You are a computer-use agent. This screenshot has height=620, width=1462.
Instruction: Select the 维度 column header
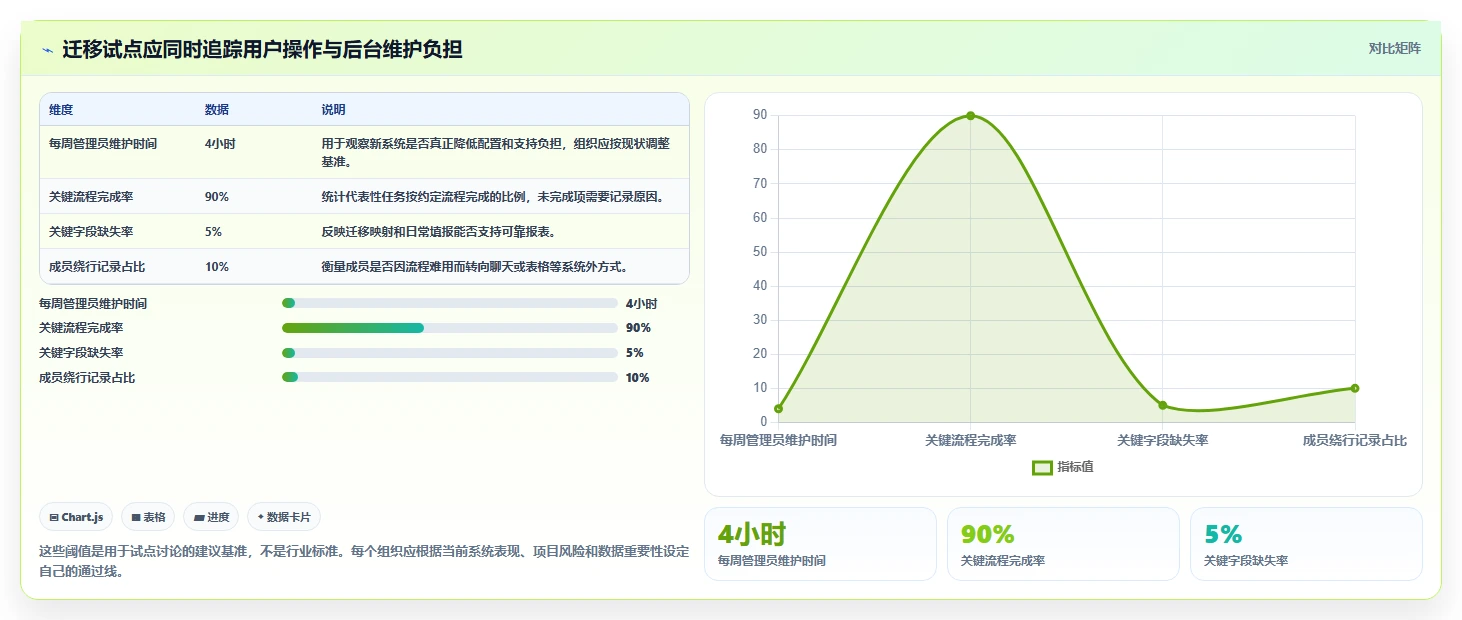[61, 110]
